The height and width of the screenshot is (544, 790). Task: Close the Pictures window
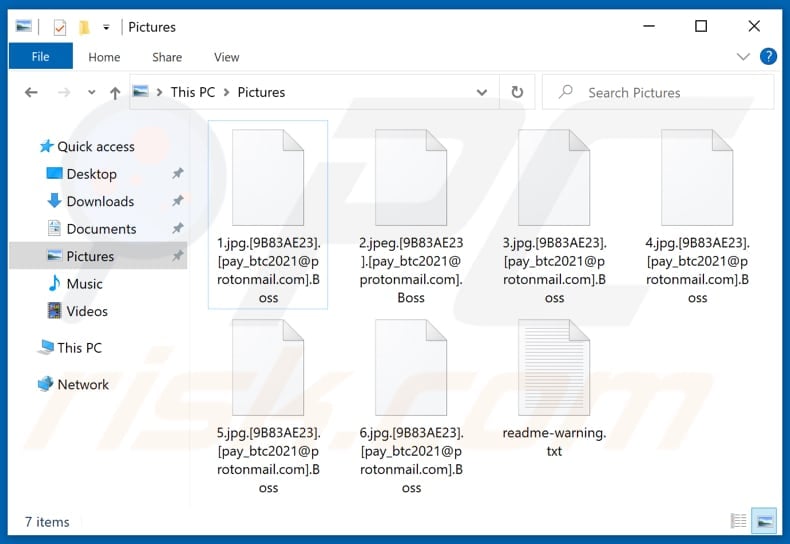[x=754, y=26]
